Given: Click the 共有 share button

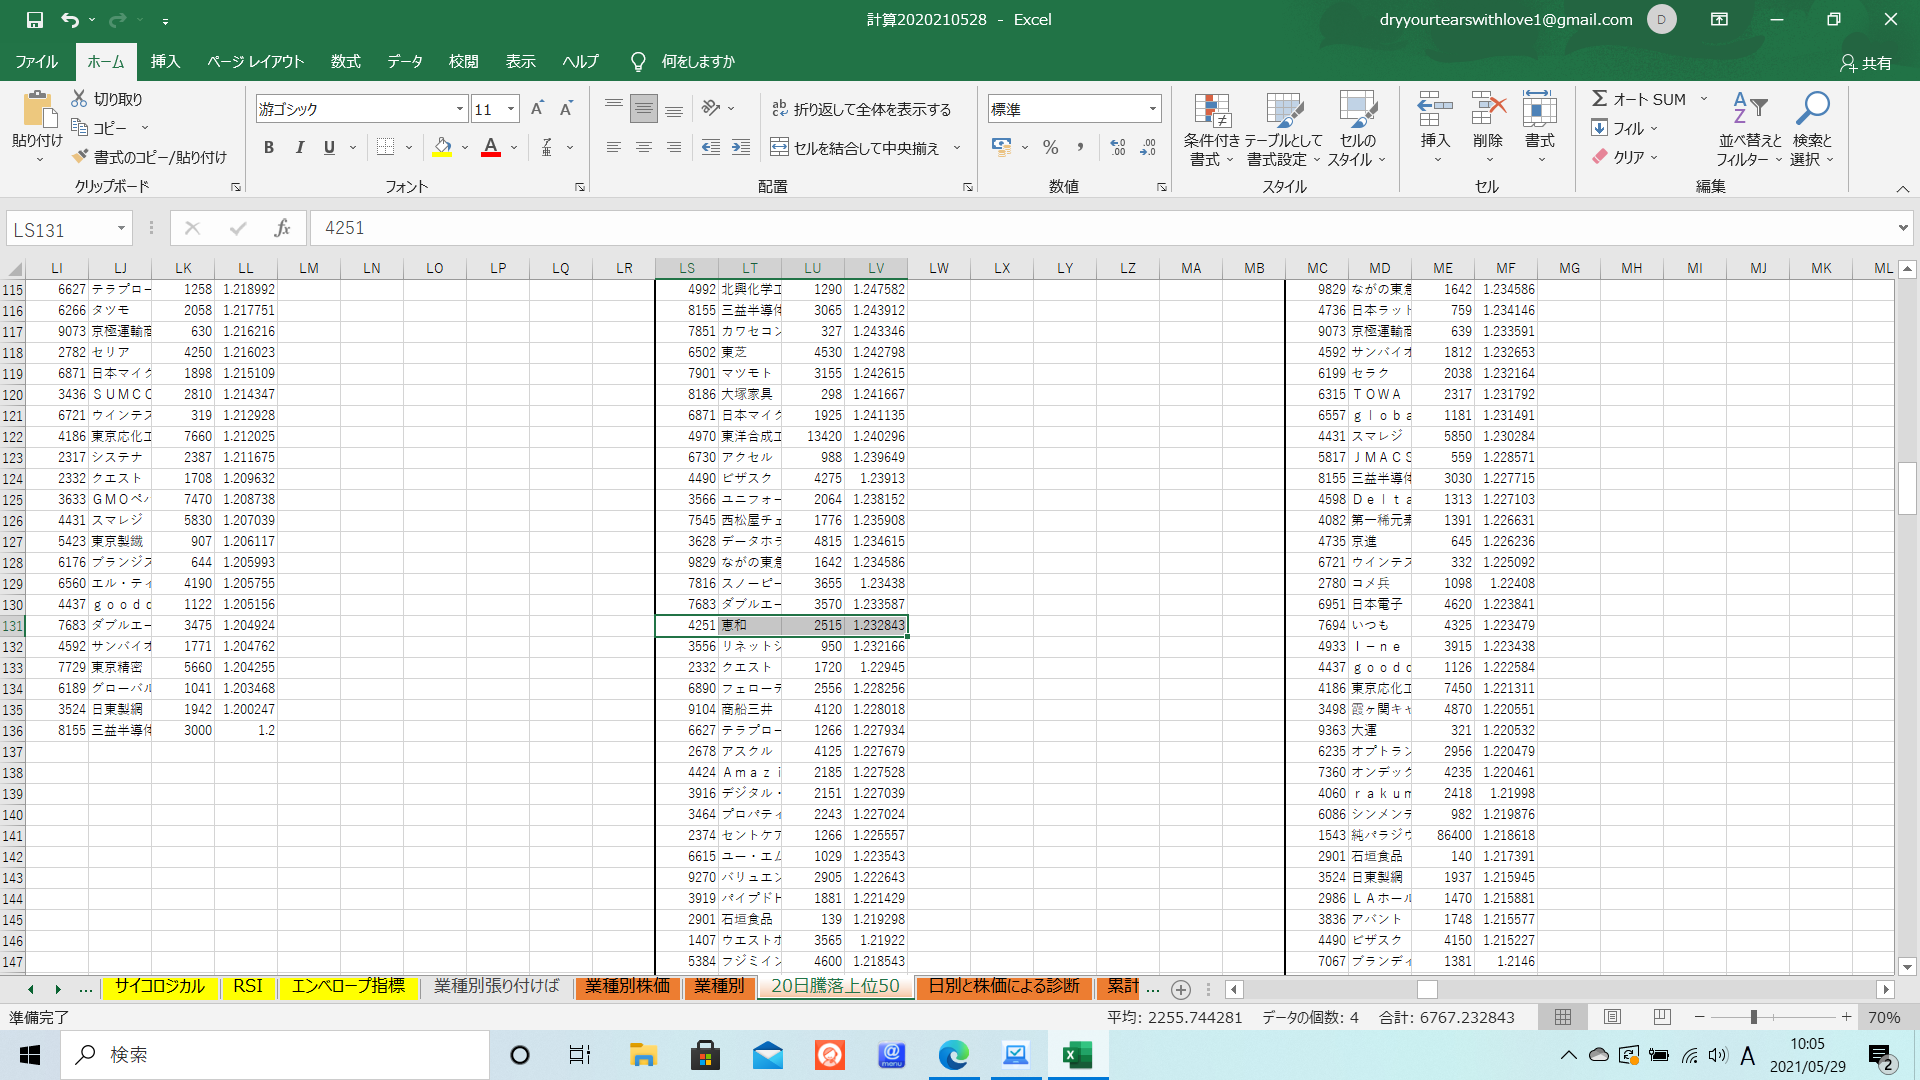Looking at the screenshot, I should point(1866,63).
